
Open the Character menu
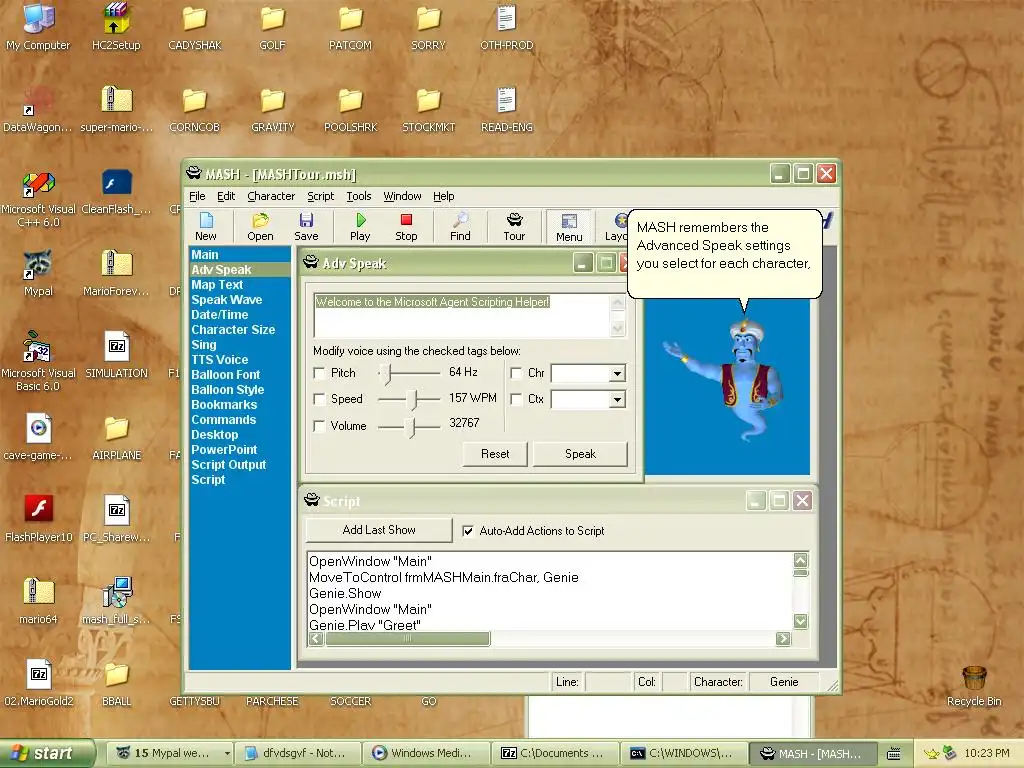tap(271, 196)
